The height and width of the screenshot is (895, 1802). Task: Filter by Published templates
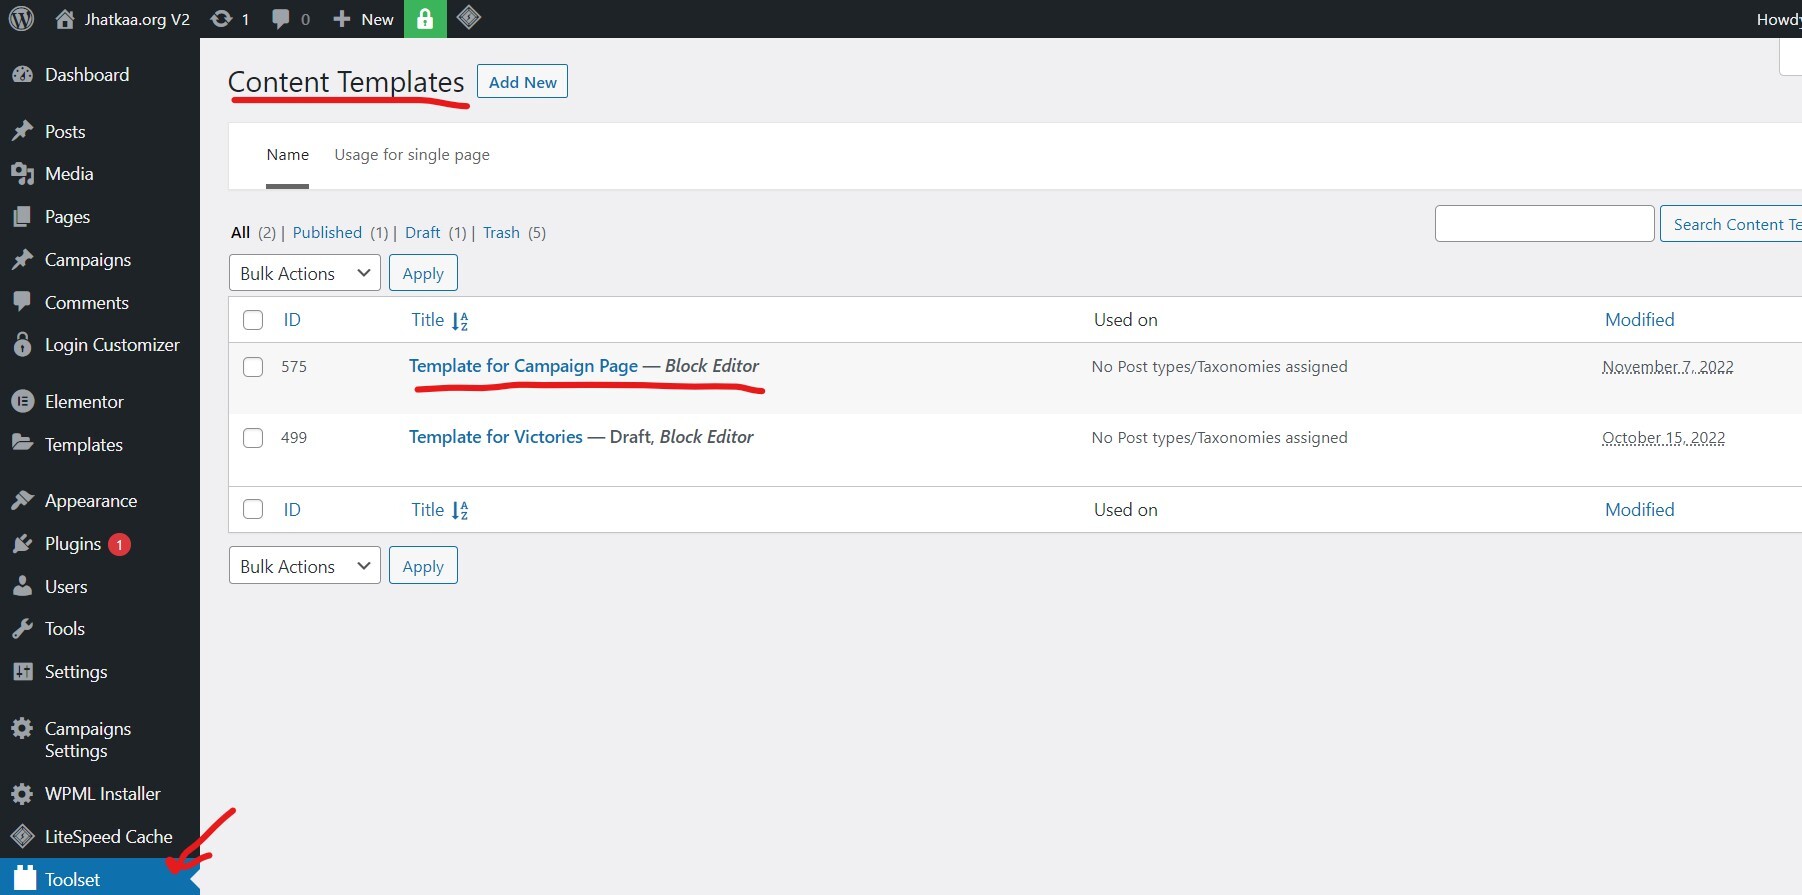(x=327, y=233)
